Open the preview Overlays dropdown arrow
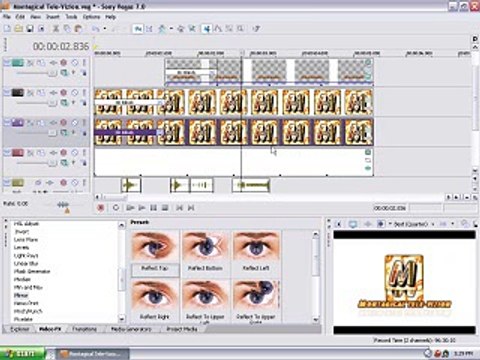The image size is (480, 360). click(453, 224)
